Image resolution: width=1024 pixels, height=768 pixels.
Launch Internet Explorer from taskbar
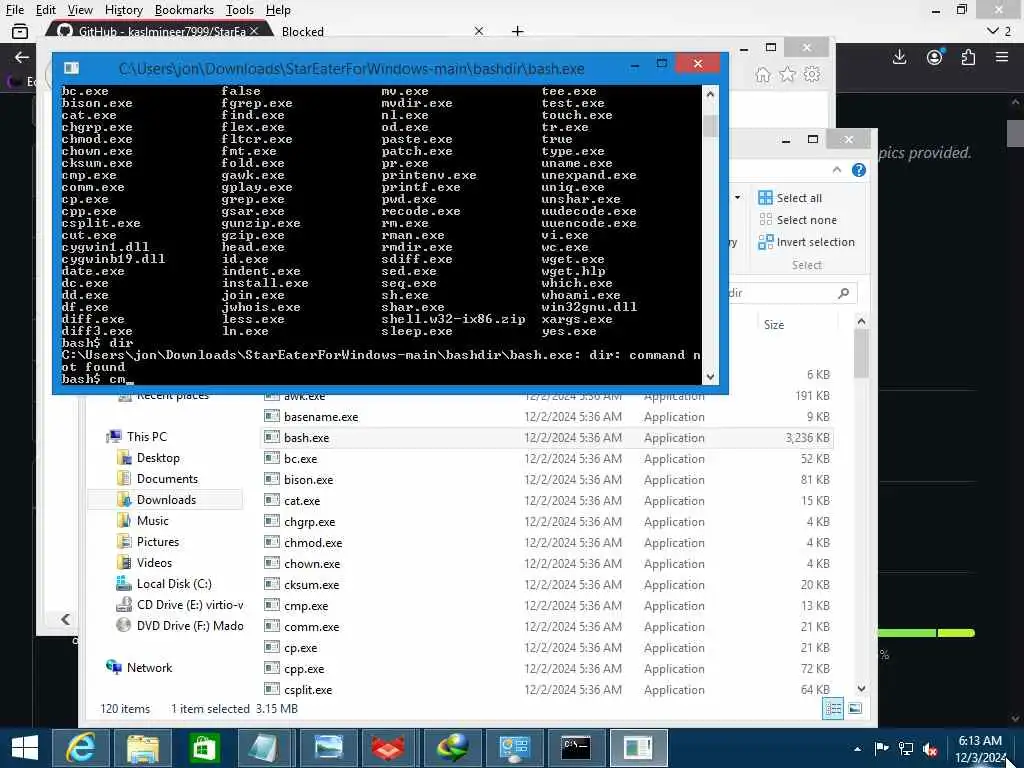coord(81,748)
